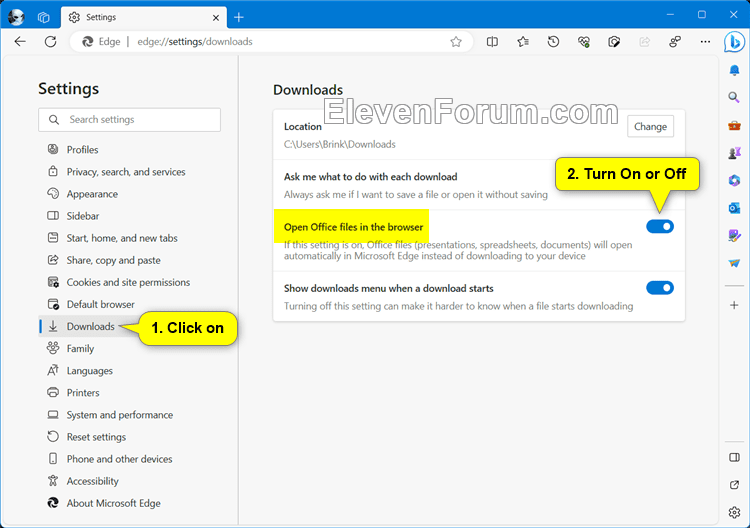This screenshot has height=528, width=750.
Task: Open the sidebar notifications bell
Action: 734,71
